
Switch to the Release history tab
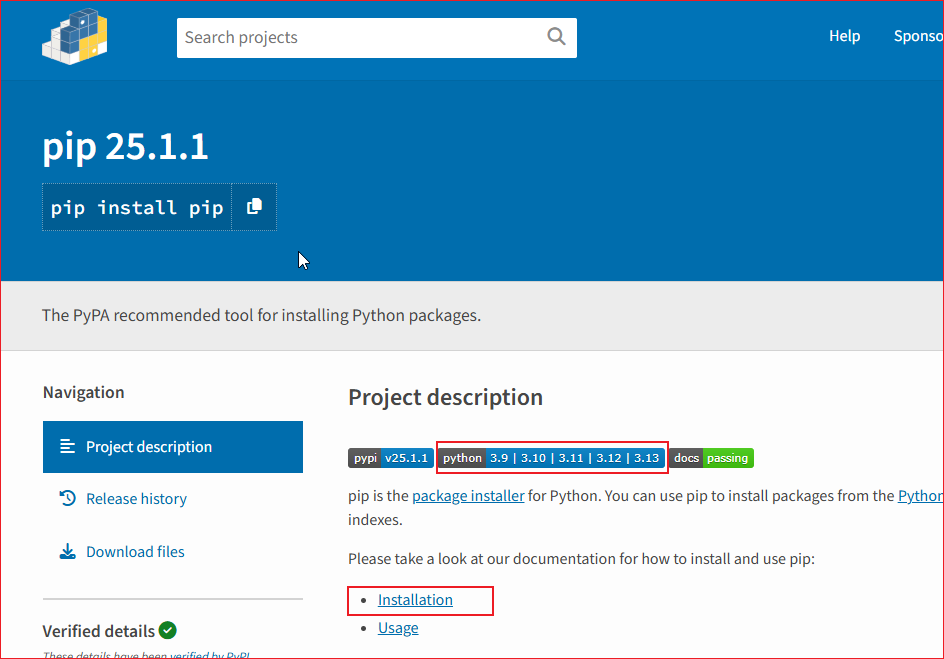(x=136, y=499)
